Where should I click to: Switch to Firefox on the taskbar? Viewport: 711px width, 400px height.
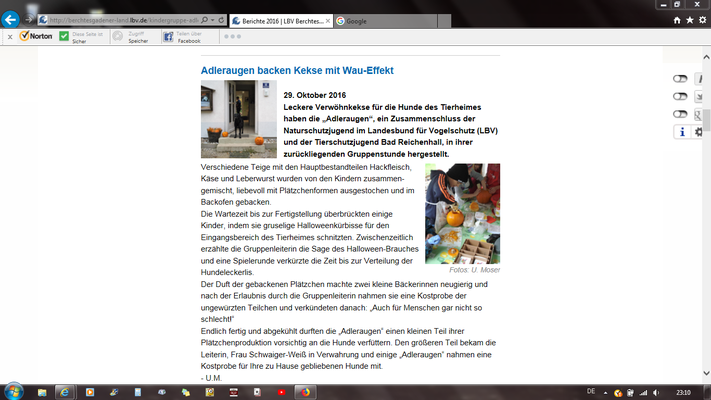[305, 392]
